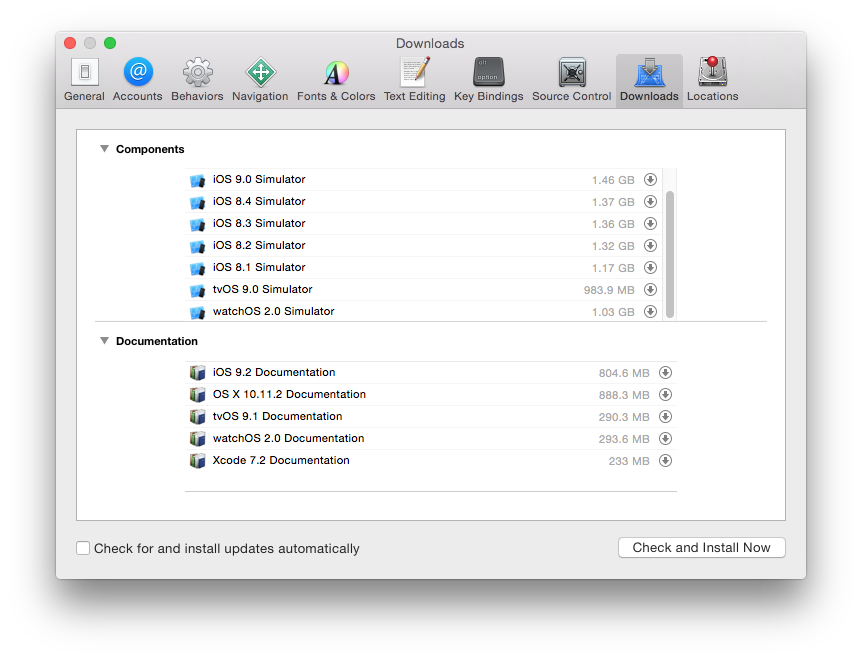
Task: Select OS X 10.11.2 Documentation row
Action: click(431, 395)
